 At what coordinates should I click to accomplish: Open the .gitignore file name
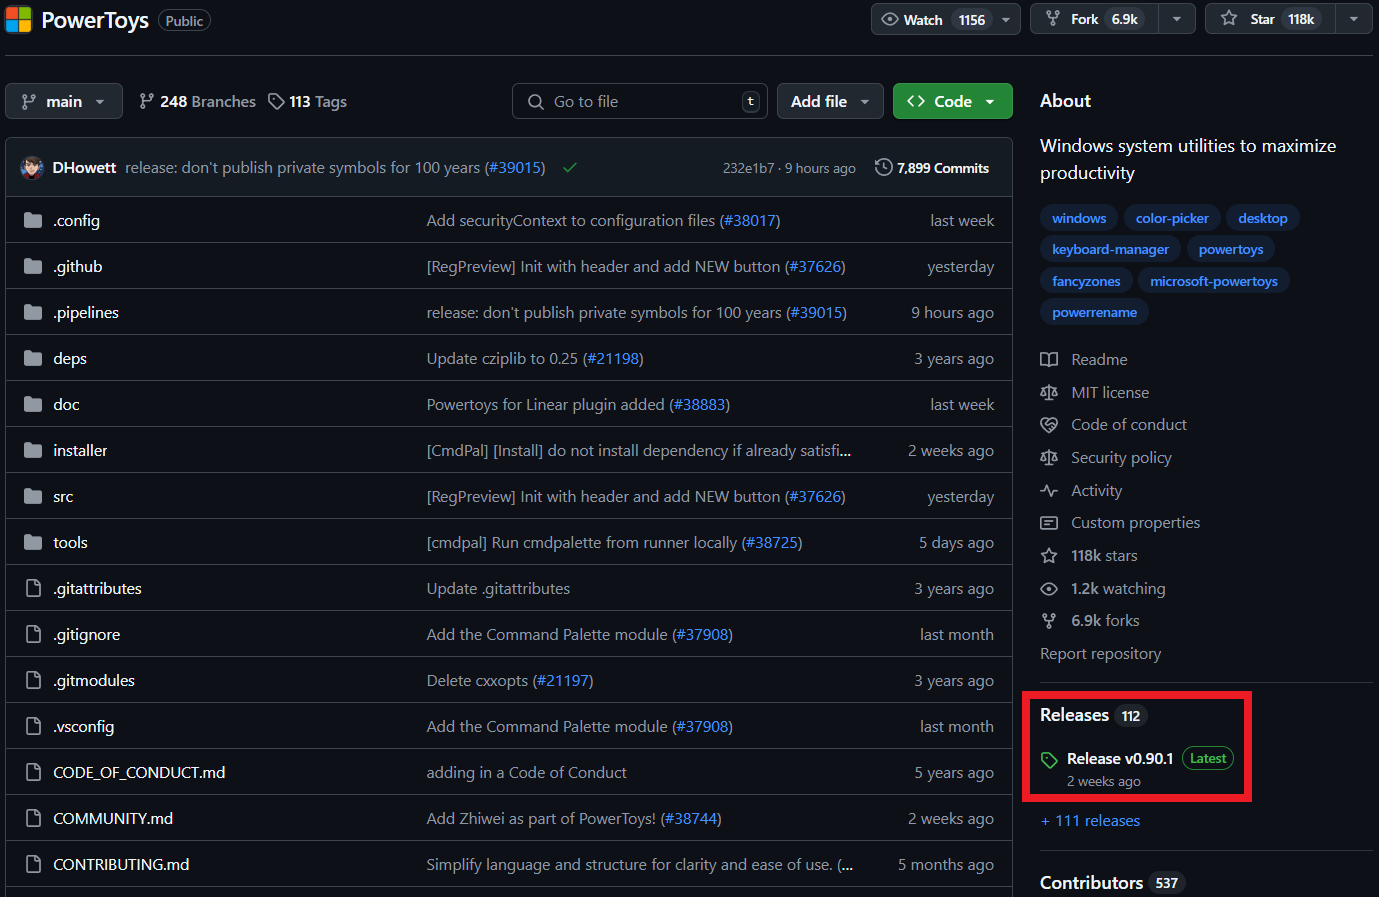tap(86, 634)
